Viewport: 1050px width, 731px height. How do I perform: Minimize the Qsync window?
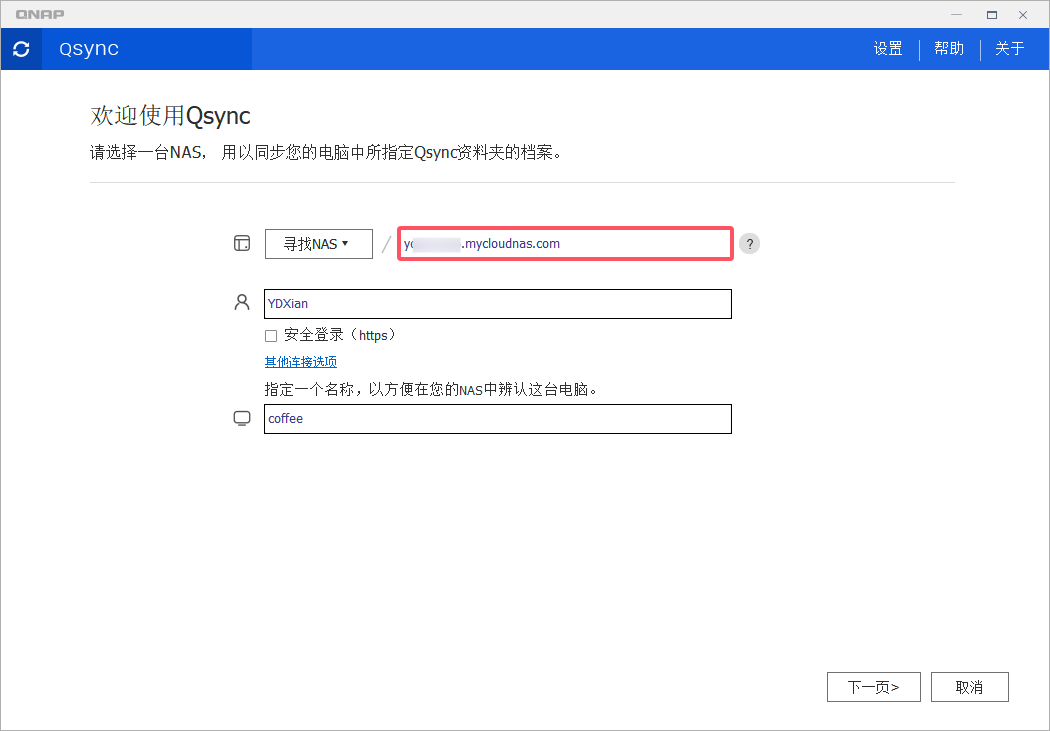pos(956,15)
